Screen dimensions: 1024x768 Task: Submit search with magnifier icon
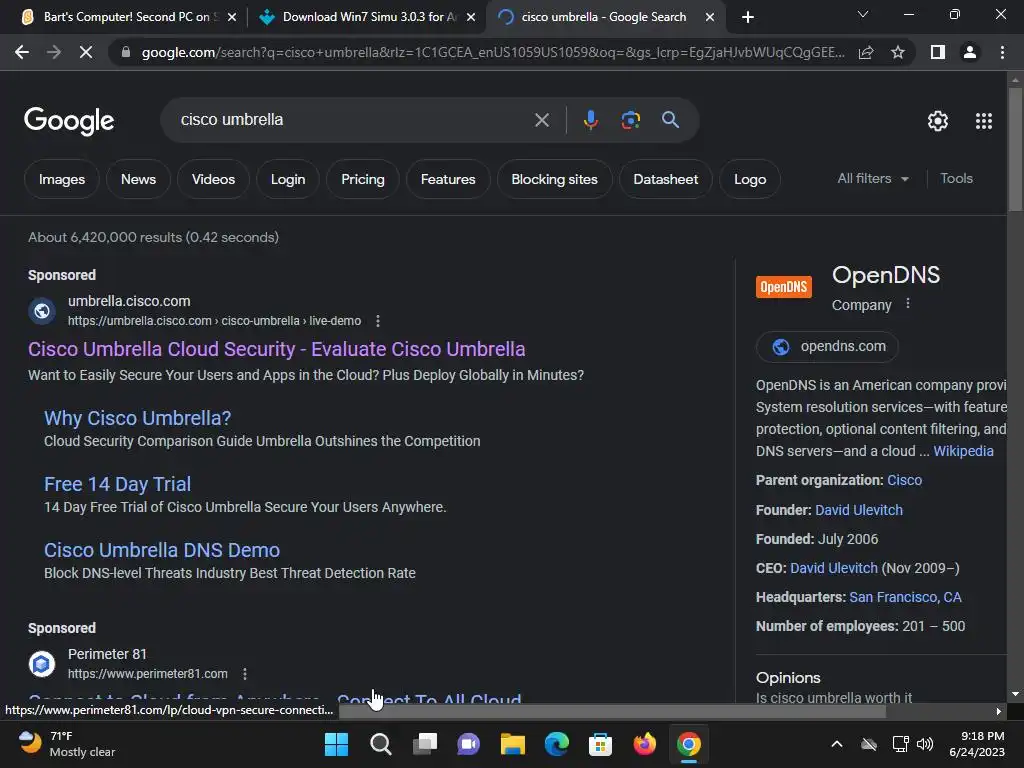pyautogui.click(x=670, y=120)
